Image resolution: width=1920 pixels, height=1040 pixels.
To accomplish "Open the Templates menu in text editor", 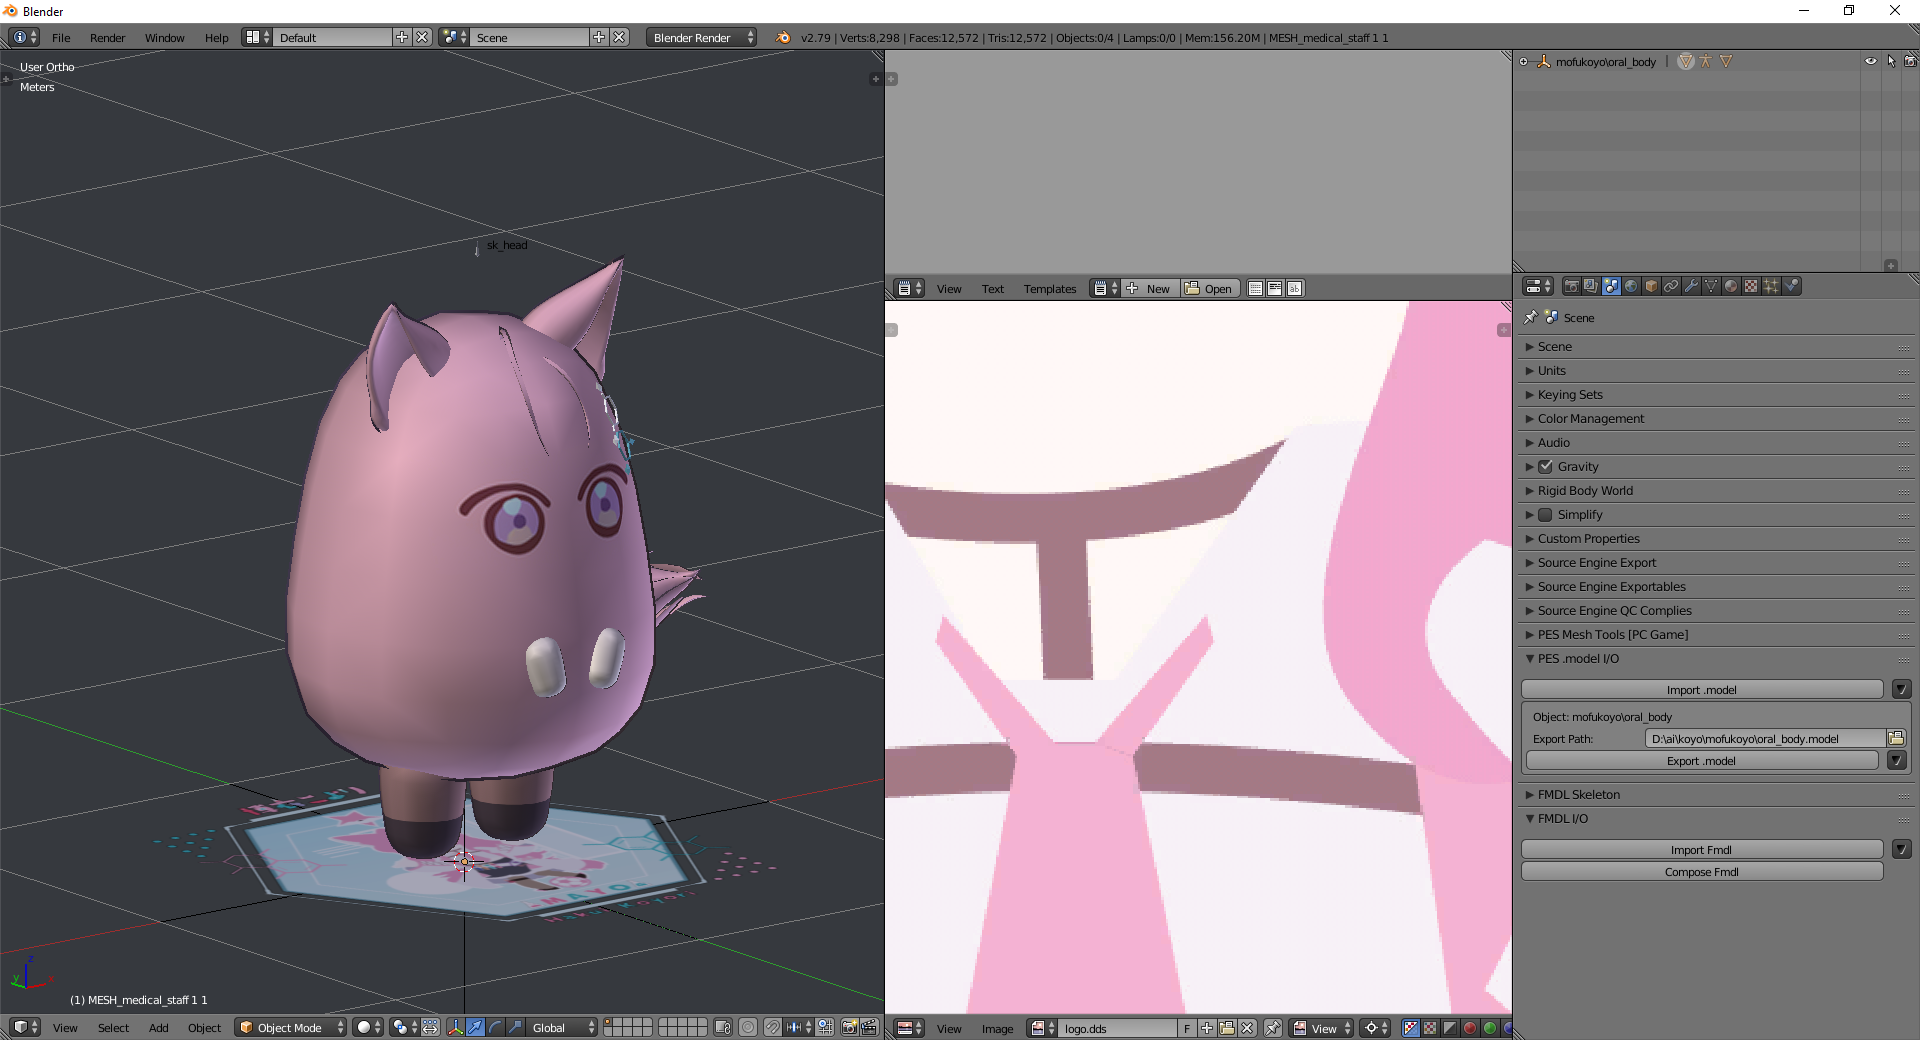I will point(1049,288).
